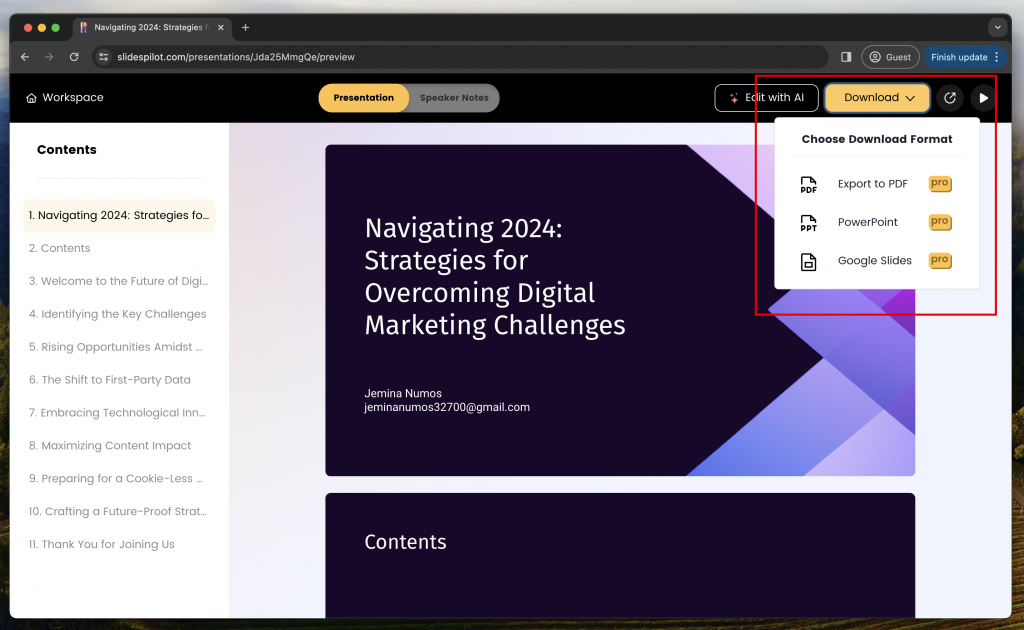
Task: Choose PowerPoint download option
Action: click(x=876, y=223)
